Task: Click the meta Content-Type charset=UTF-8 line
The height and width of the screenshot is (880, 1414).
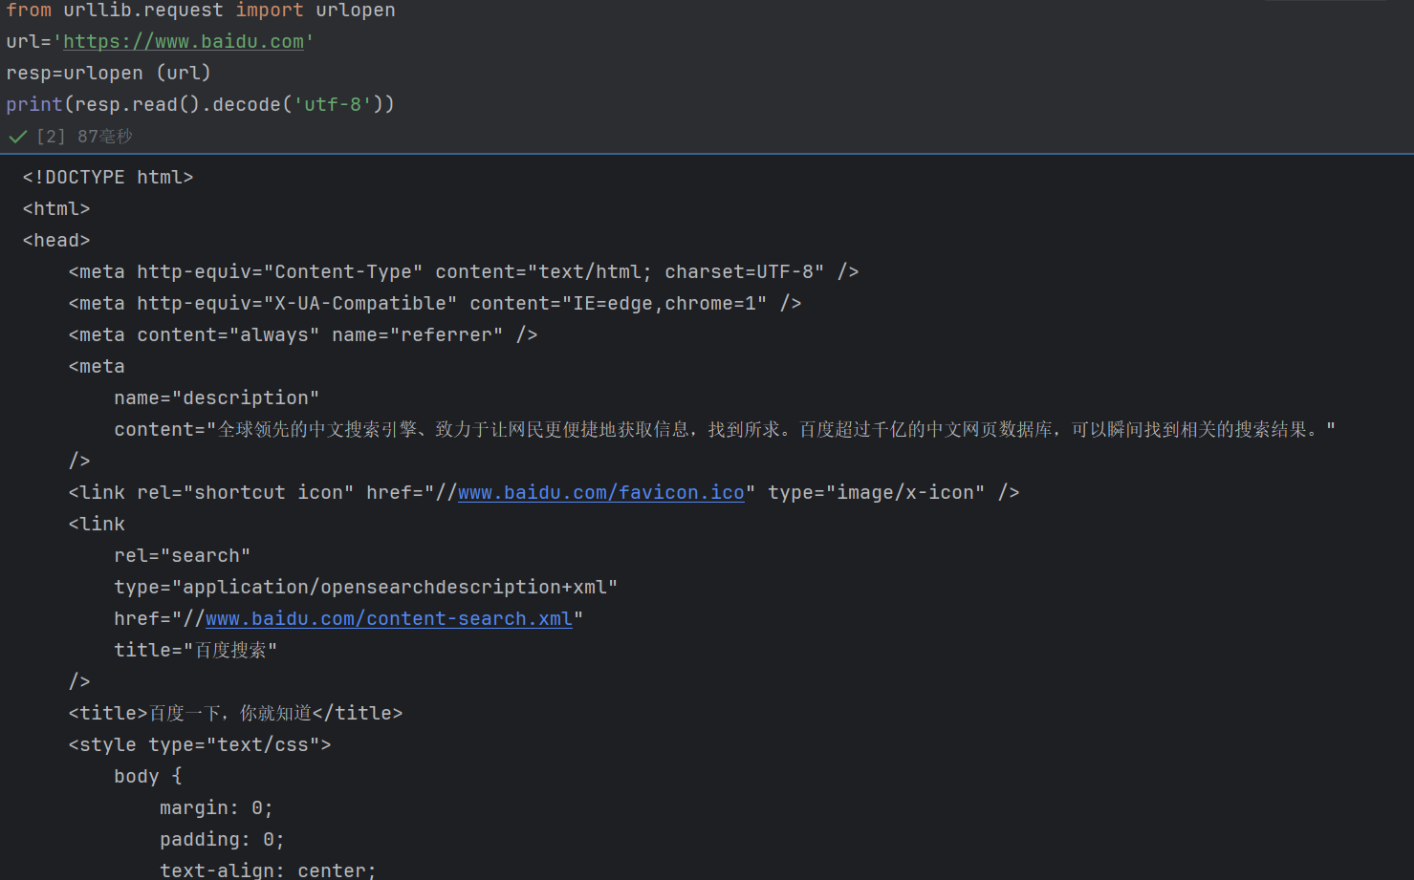Action: (x=464, y=271)
